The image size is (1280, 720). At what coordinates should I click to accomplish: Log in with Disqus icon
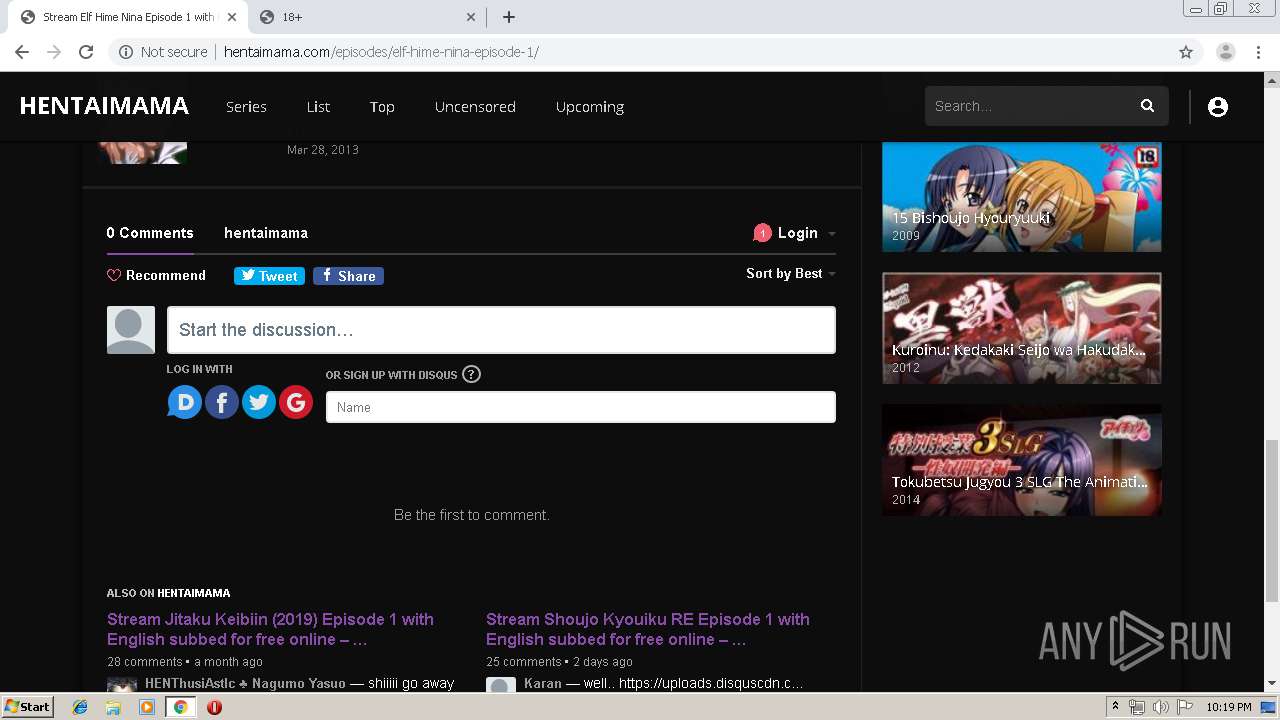[x=184, y=403]
